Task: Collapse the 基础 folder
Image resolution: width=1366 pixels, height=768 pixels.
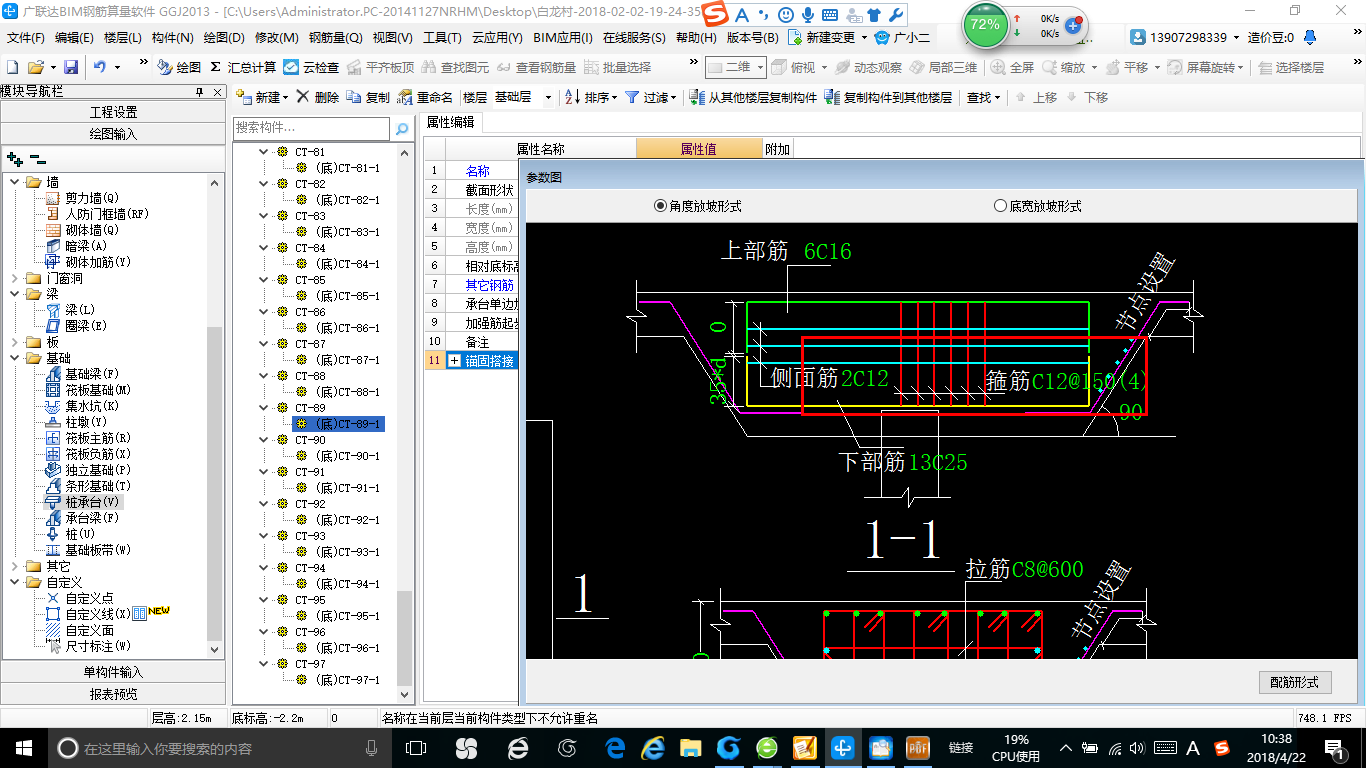Action: coord(14,358)
